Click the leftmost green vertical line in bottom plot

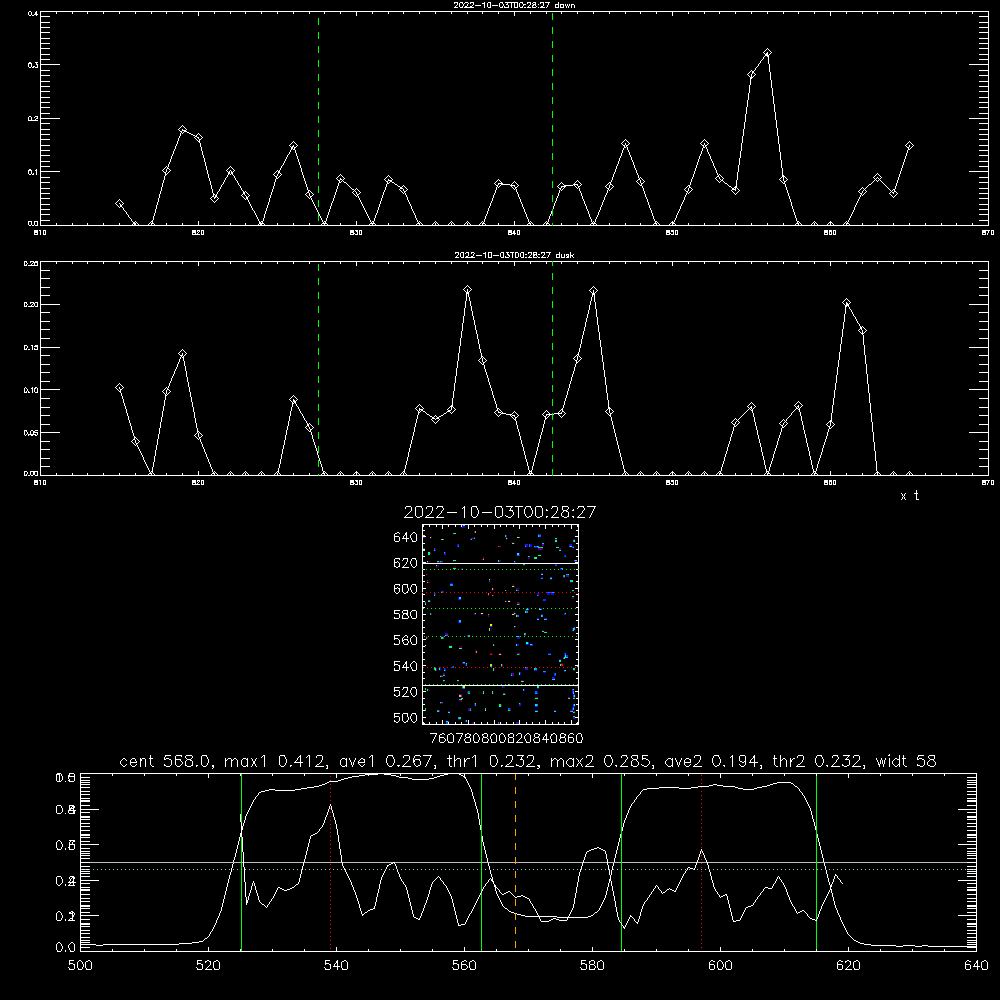(x=241, y=861)
